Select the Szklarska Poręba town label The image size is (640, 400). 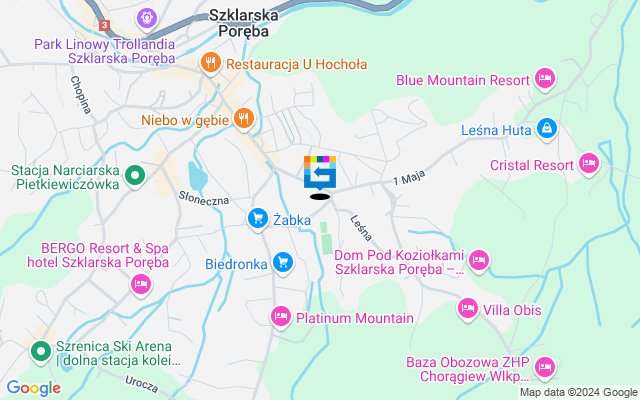point(244,23)
